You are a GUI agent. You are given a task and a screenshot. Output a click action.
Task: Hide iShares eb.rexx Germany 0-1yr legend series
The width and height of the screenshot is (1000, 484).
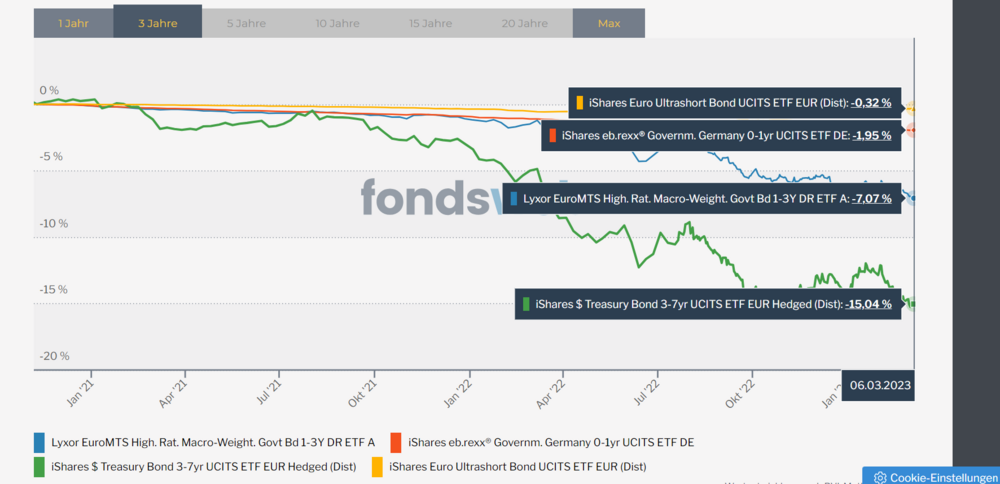552,442
